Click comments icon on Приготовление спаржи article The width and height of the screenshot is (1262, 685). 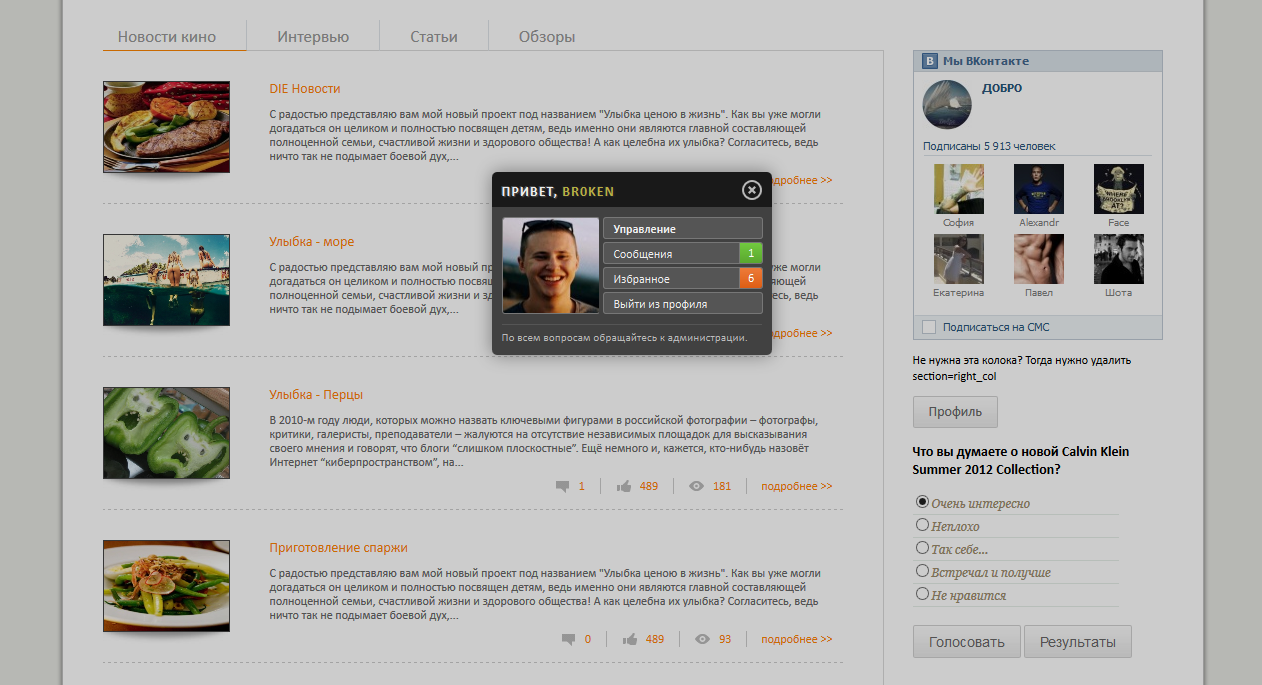click(568, 640)
